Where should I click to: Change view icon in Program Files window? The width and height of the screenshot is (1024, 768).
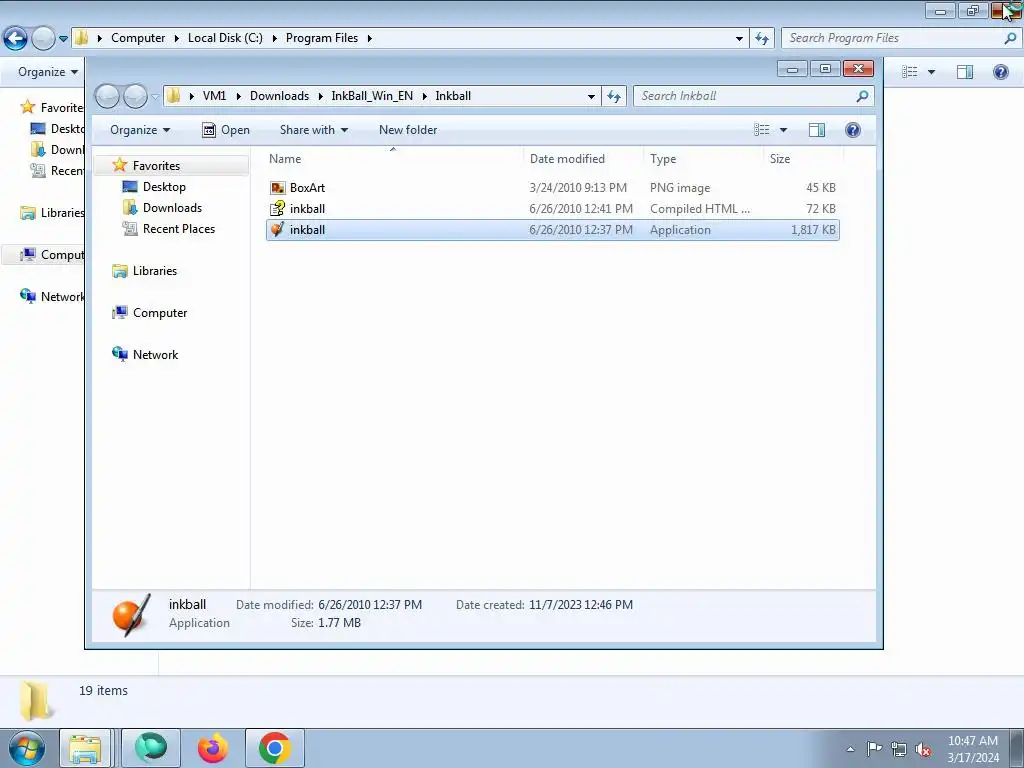pos(910,72)
